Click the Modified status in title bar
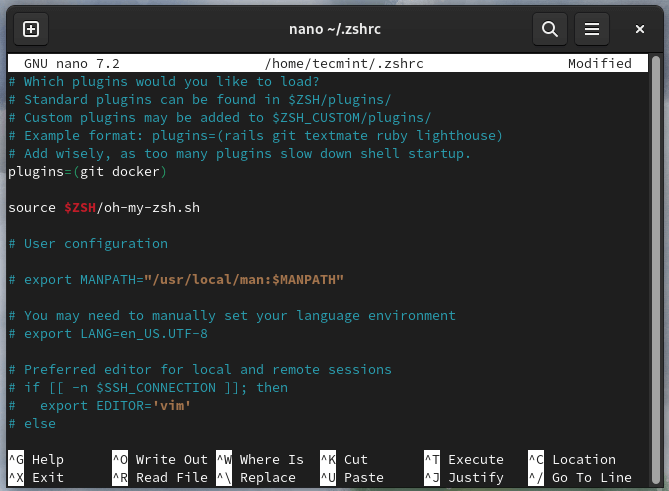Image resolution: width=669 pixels, height=491 pixels. click(599, 64)
